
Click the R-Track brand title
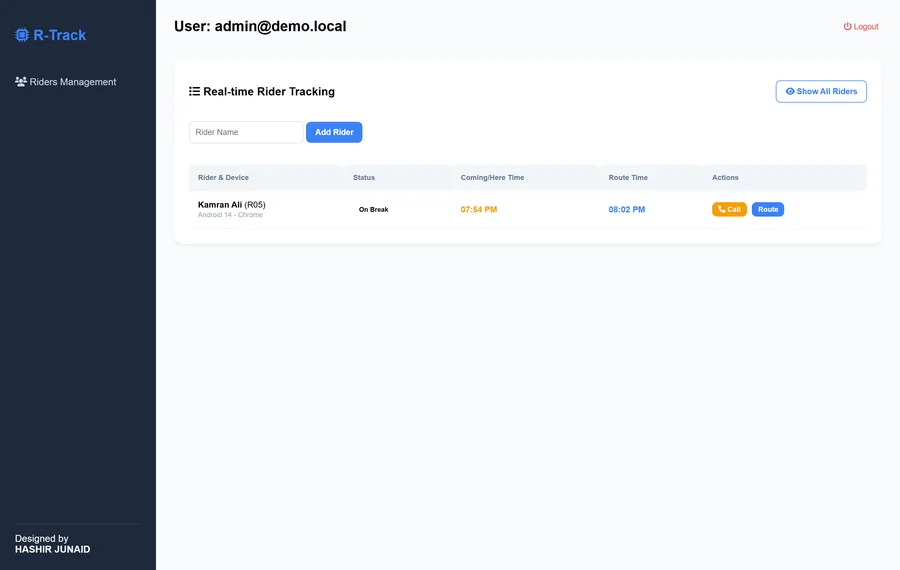[60, 35]
